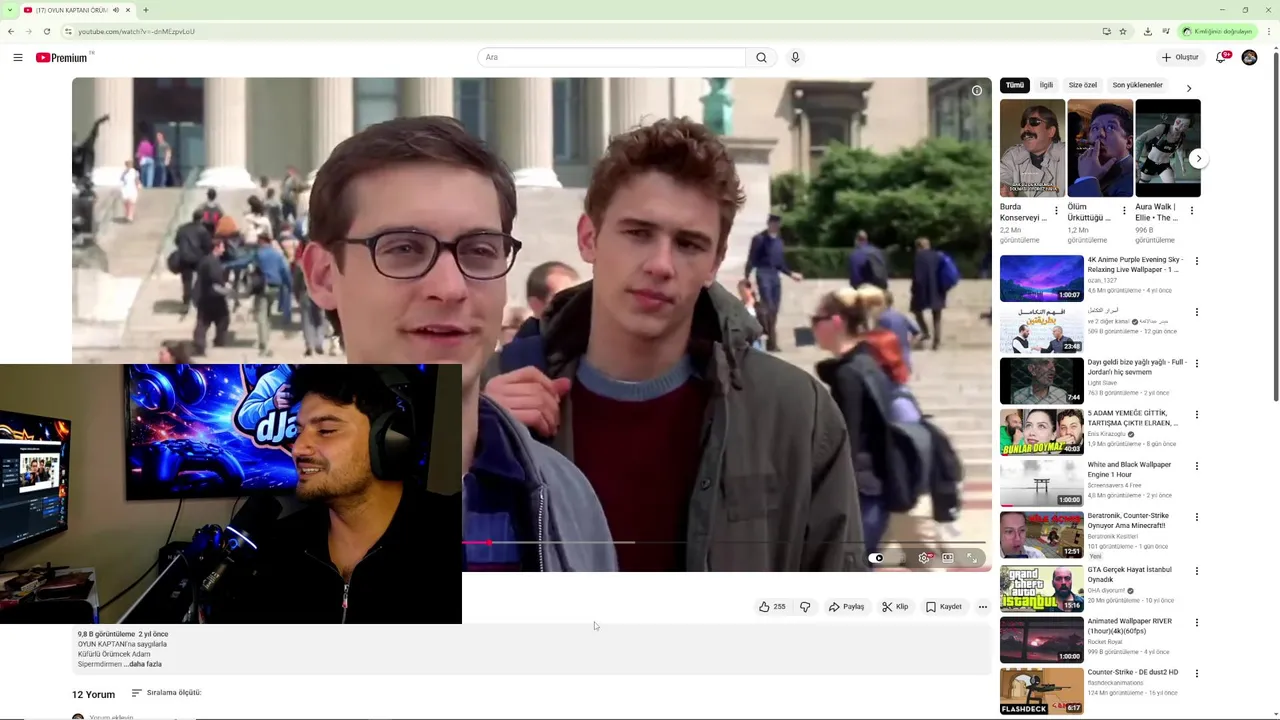Open Burda Konserveyi Shorts thumbnail
The image size is (1280, 720).
pos(1032,148)
